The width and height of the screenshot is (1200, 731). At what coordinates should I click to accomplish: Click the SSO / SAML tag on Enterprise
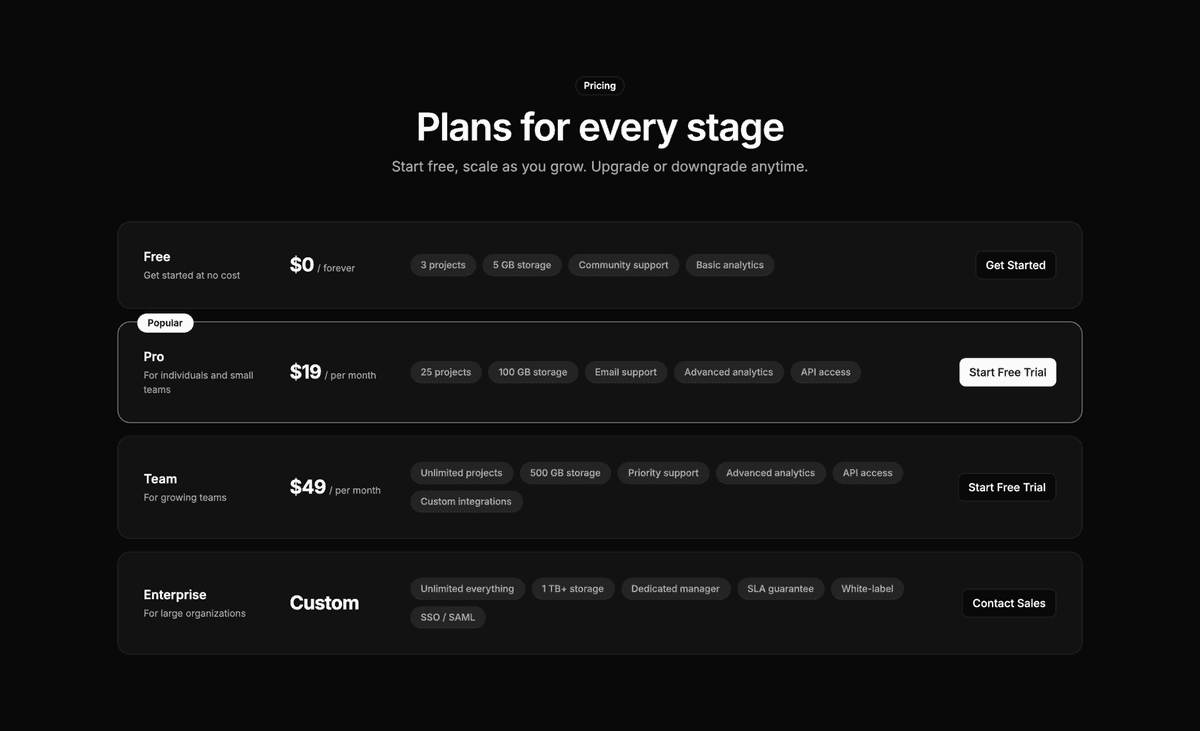coord(448,616)
